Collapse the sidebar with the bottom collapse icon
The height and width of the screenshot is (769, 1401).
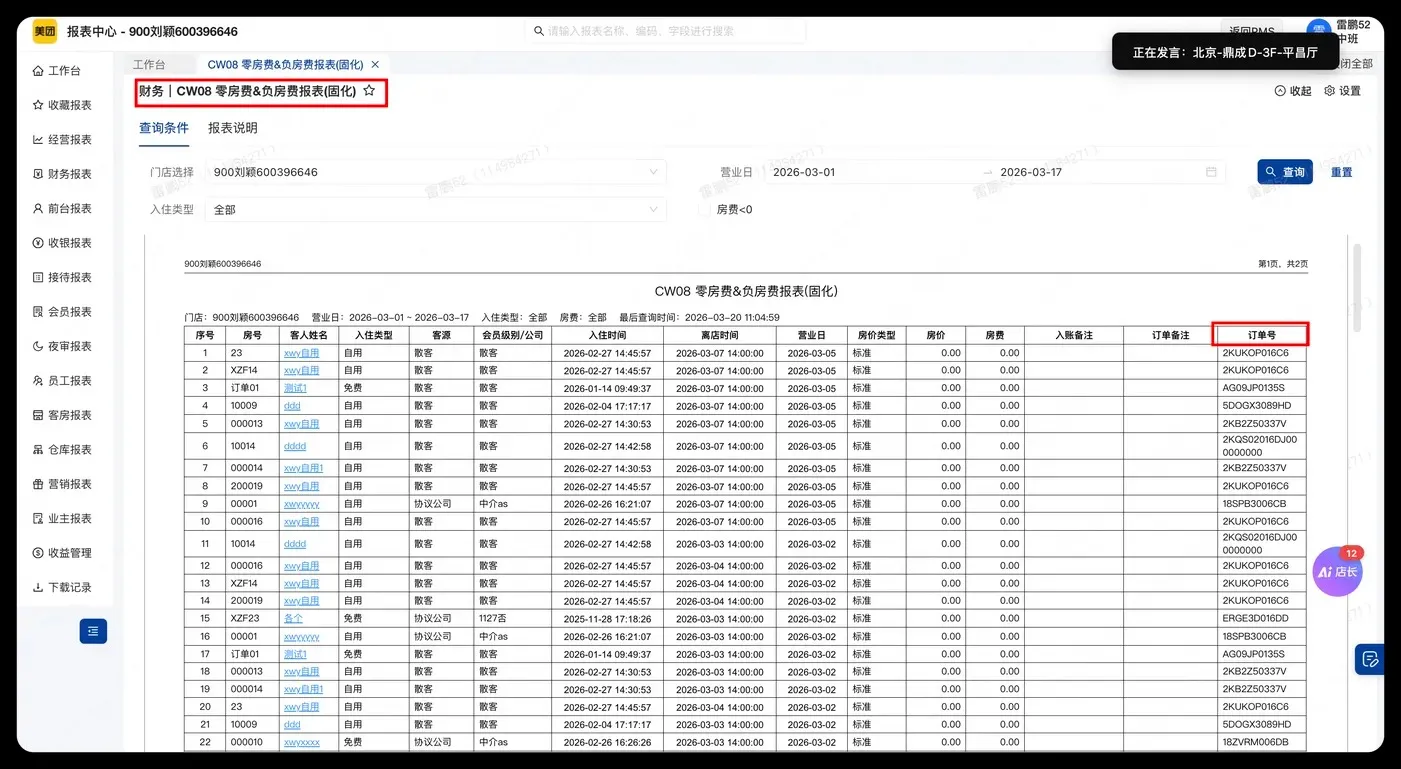click(x=93, y=631)
